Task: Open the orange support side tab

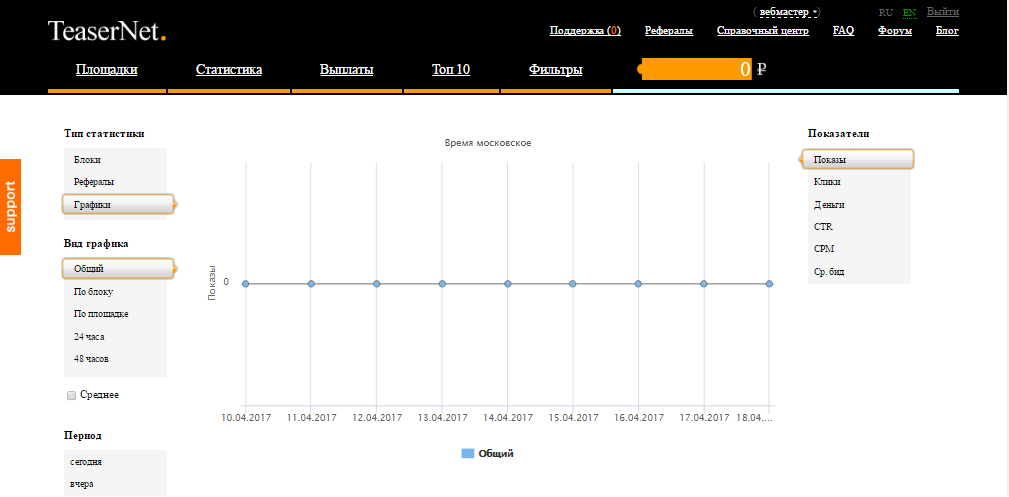Action: tap(11, 206)
